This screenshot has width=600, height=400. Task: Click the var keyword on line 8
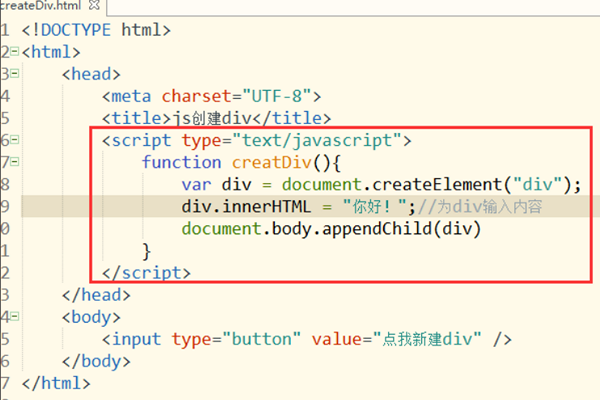click(x=196, y=184)
